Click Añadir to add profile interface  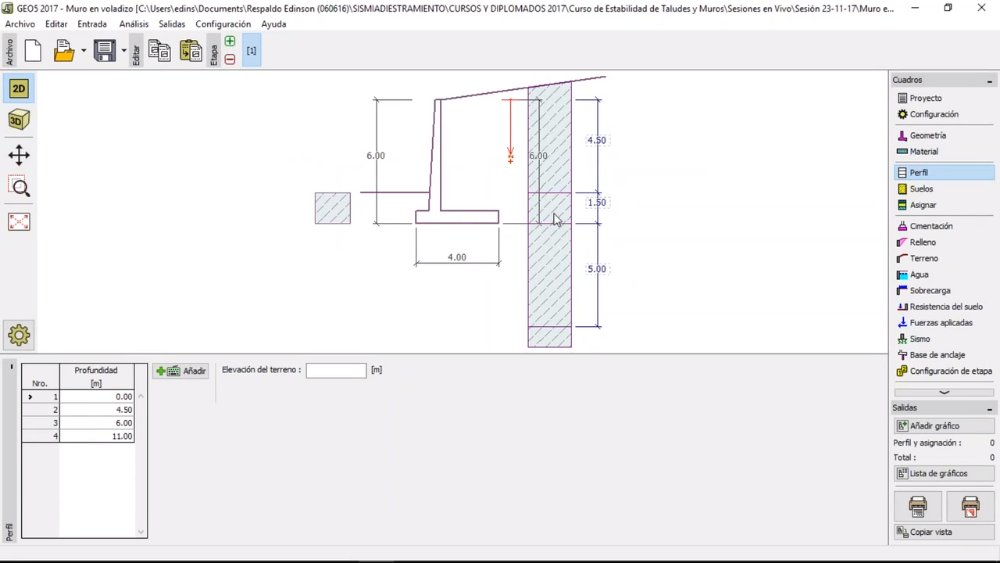181,371
